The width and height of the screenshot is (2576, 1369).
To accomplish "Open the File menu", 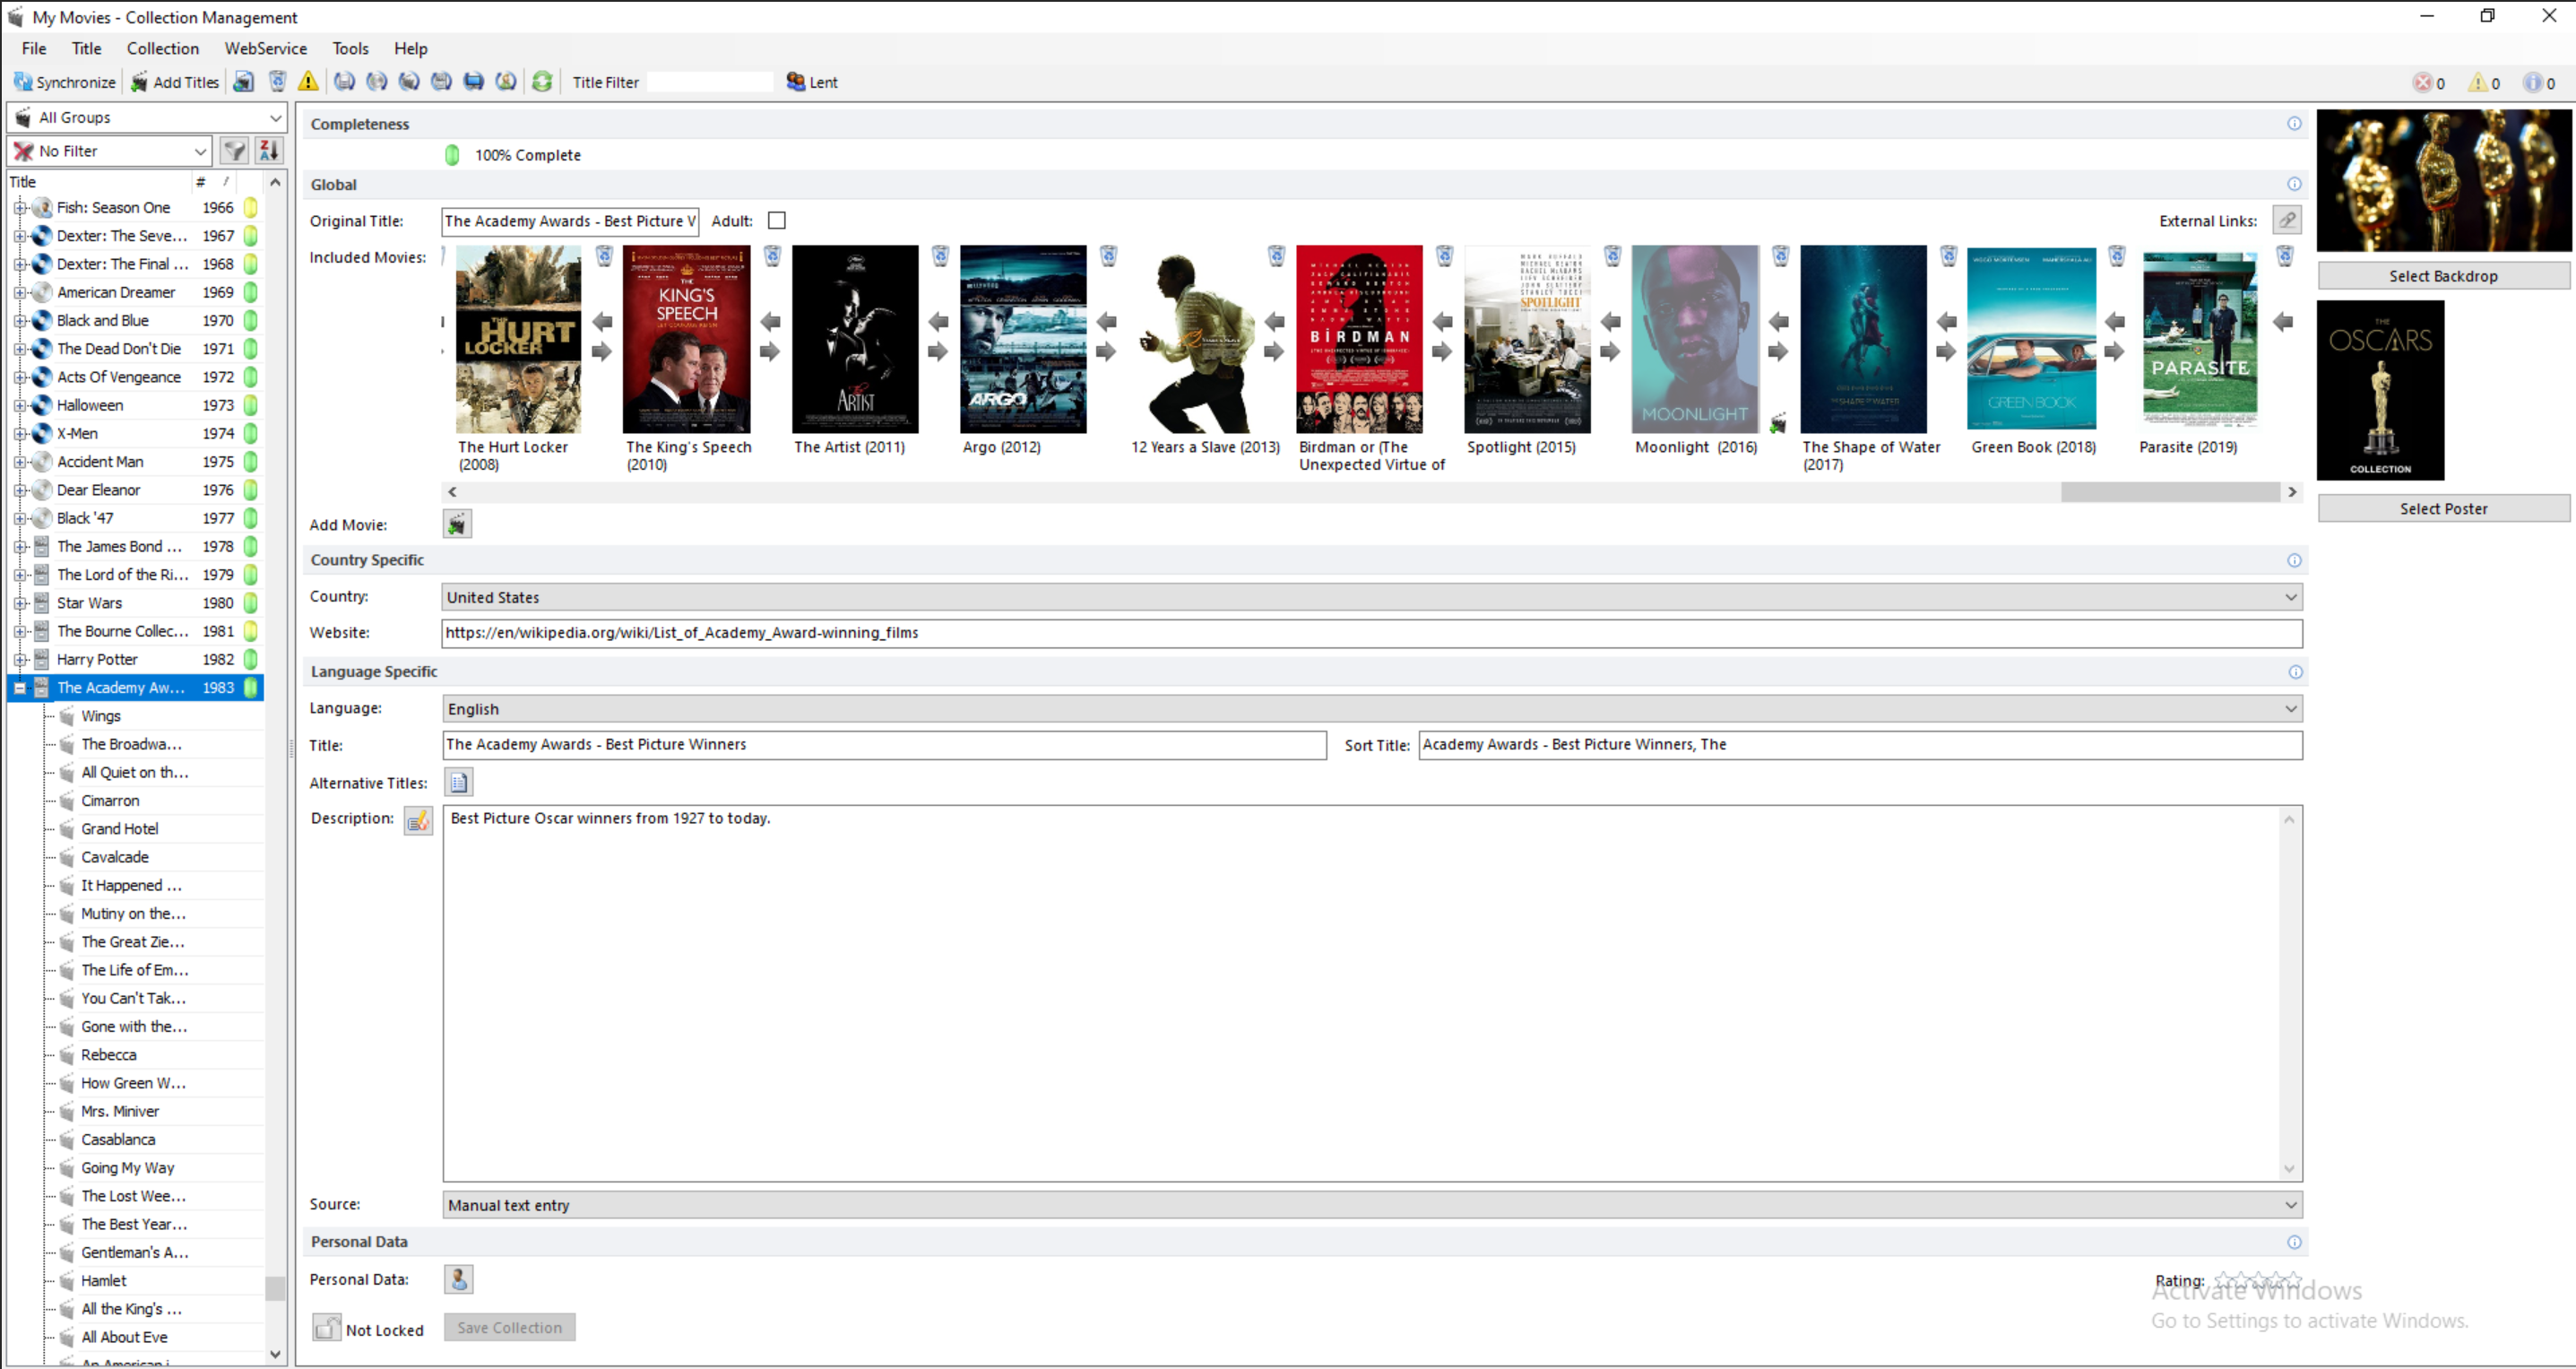I will (x=34, y=48).
